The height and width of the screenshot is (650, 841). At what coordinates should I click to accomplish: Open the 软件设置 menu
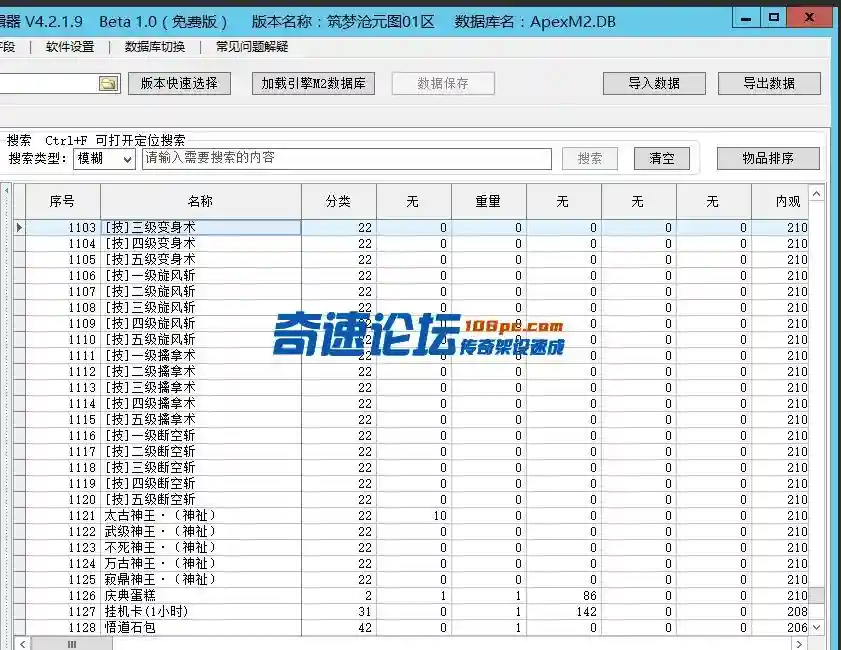(x=70, y=47)
